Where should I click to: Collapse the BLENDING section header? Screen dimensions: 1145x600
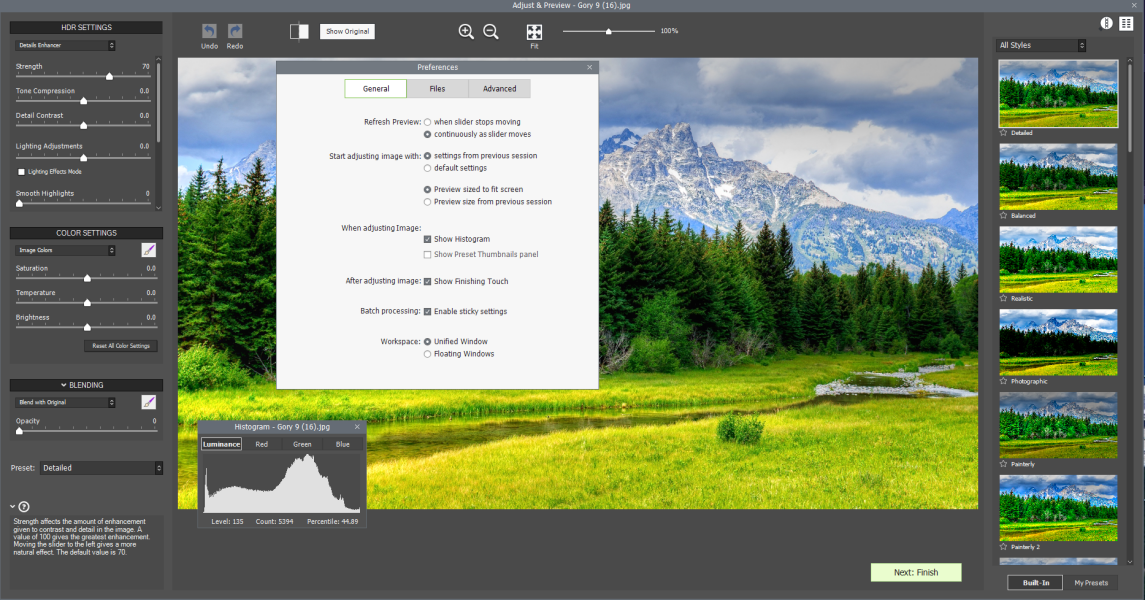tap(86, 385)
